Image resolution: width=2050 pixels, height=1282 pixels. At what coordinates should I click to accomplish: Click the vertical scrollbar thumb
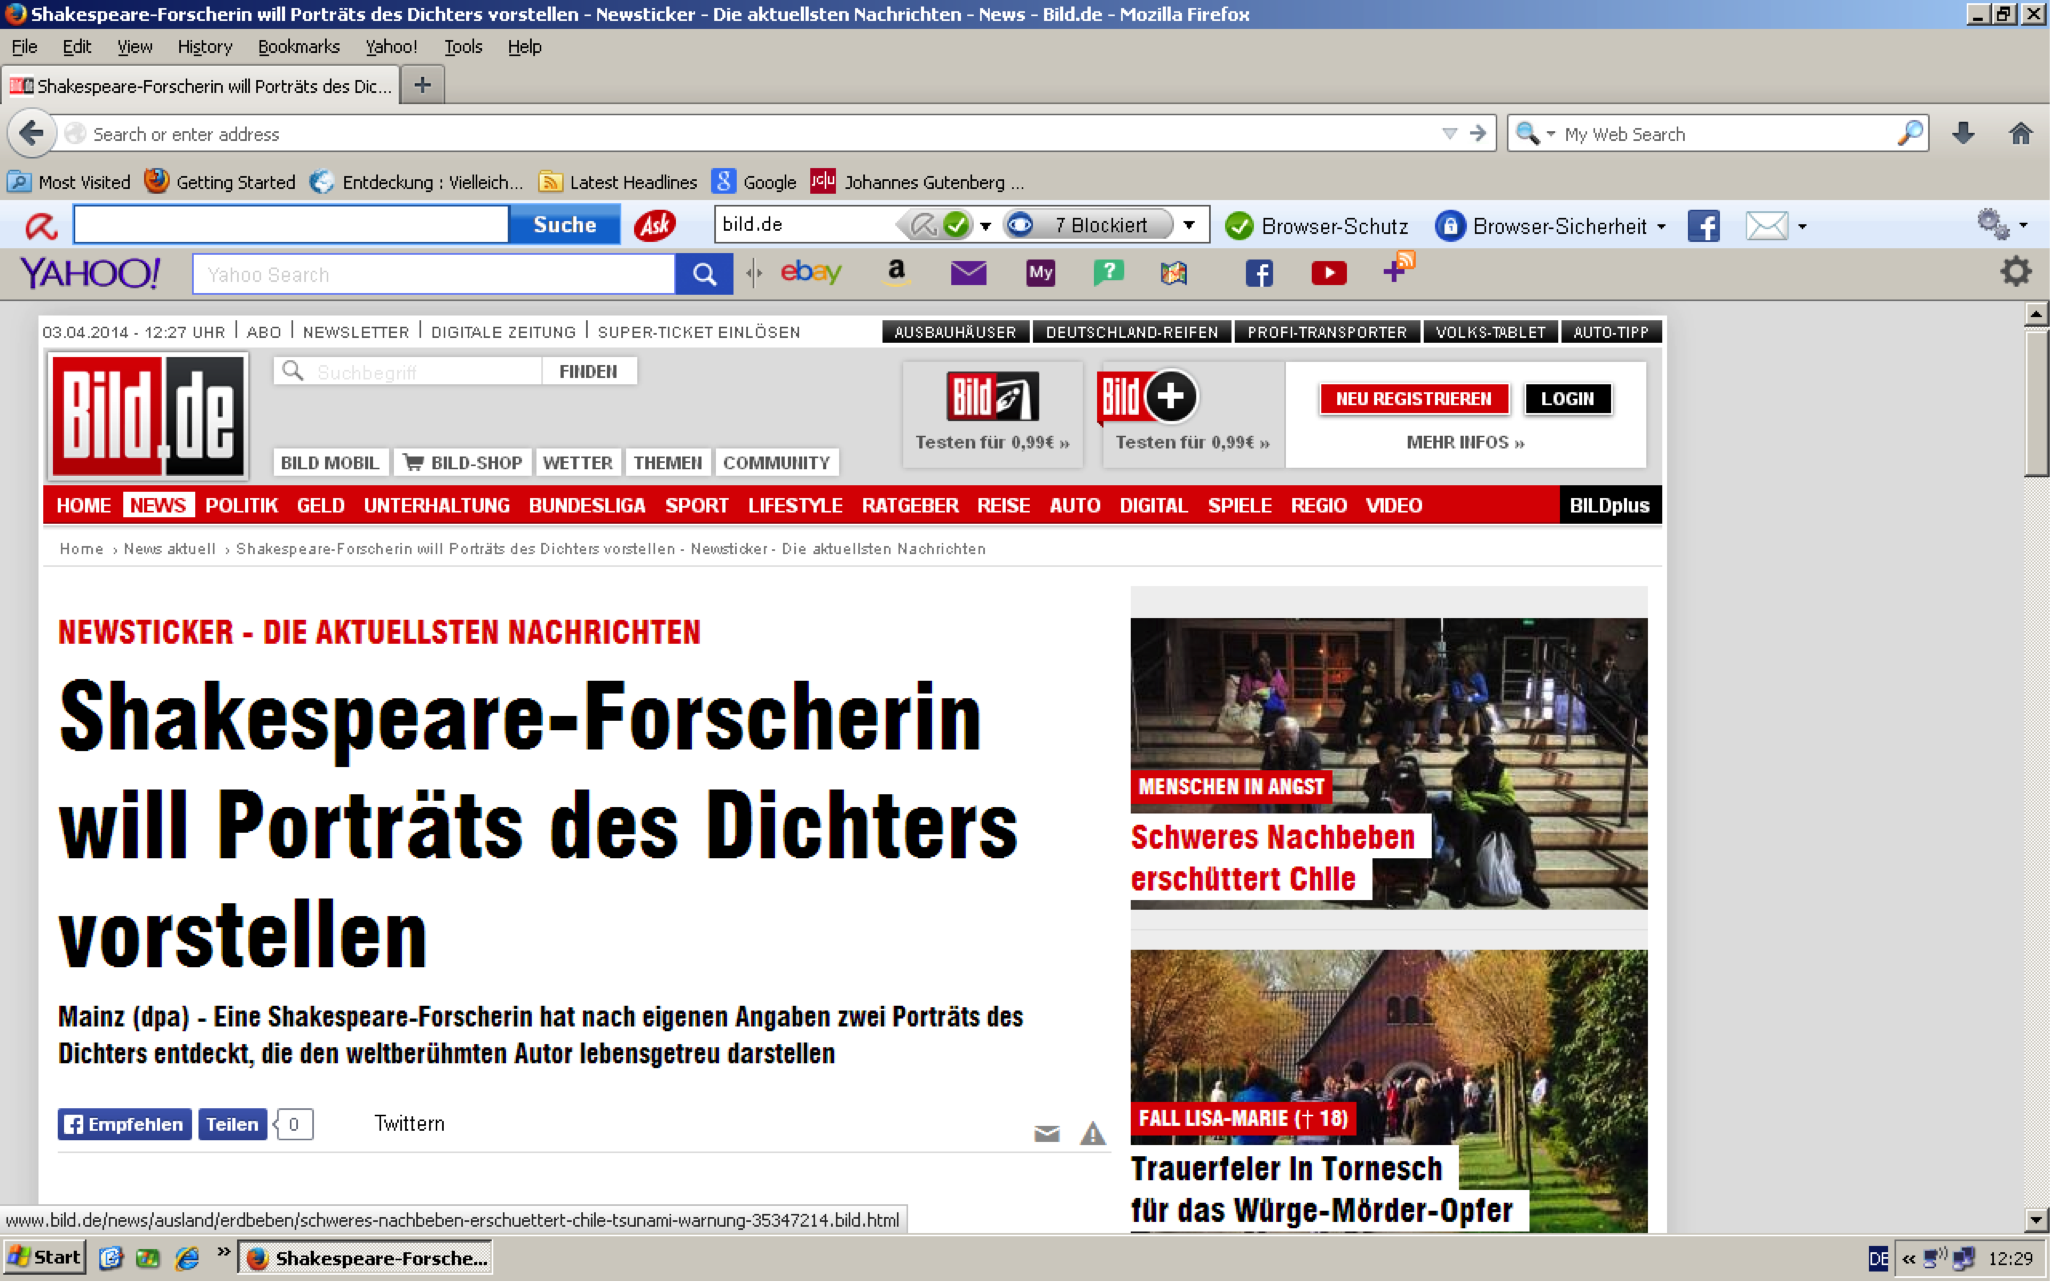[2036, 402]
